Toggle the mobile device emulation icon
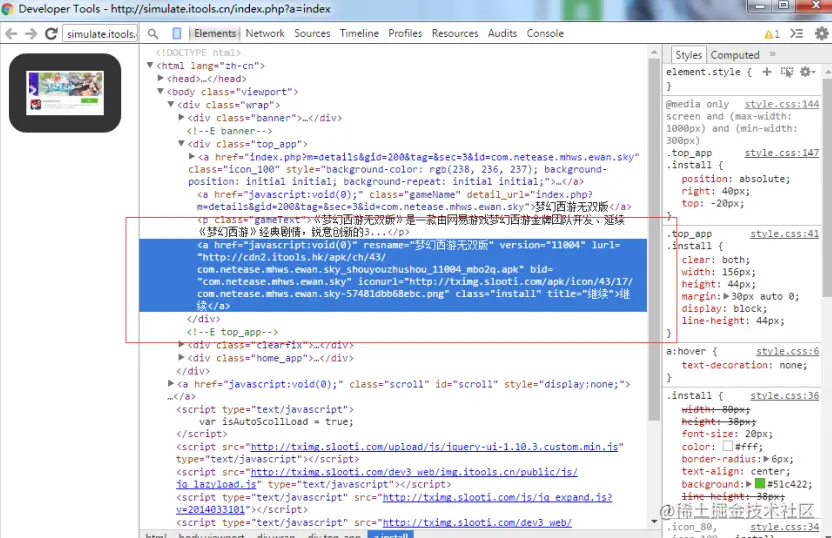Viewport: 832px width, 538px height. tap(177, 33)
